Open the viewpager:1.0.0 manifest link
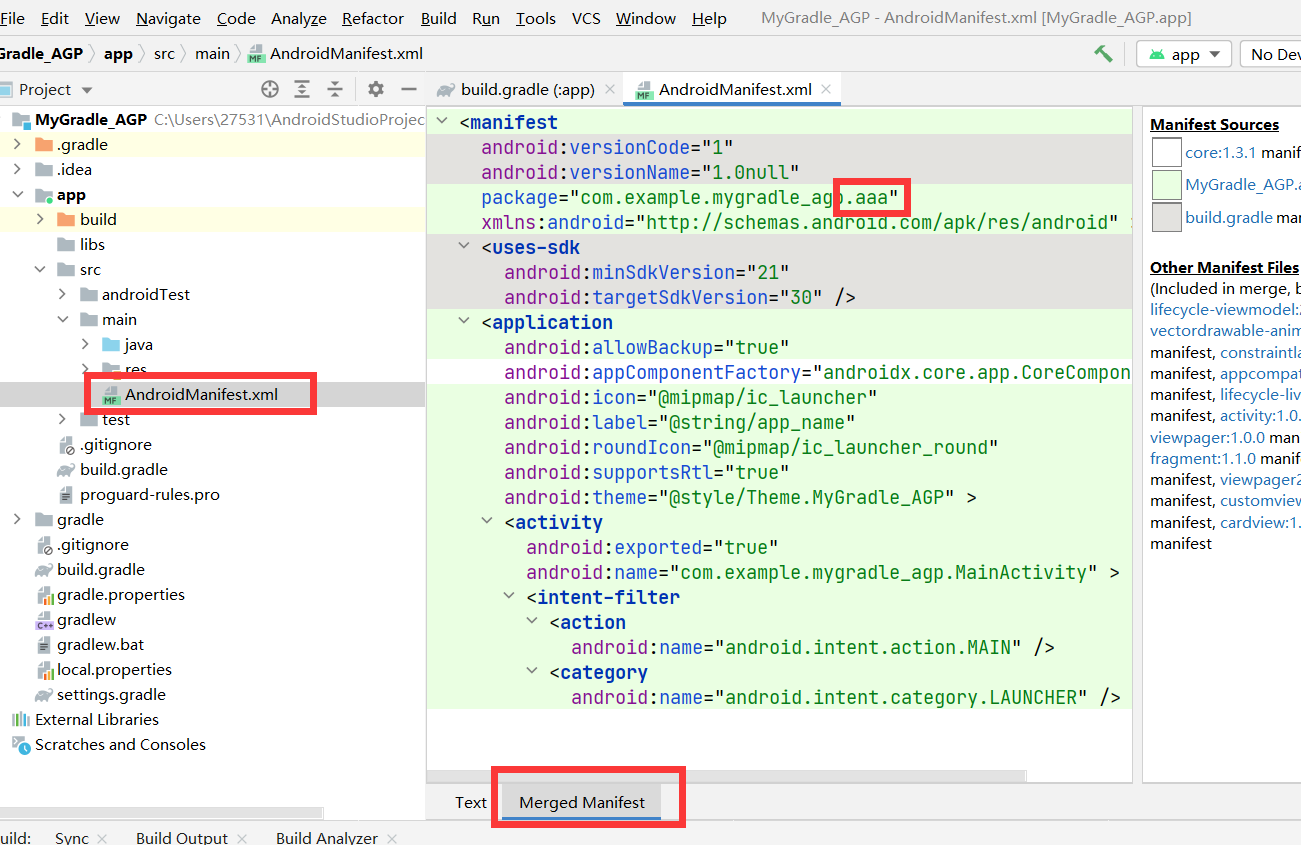 pyautogui.click(x=1207, y=437)
